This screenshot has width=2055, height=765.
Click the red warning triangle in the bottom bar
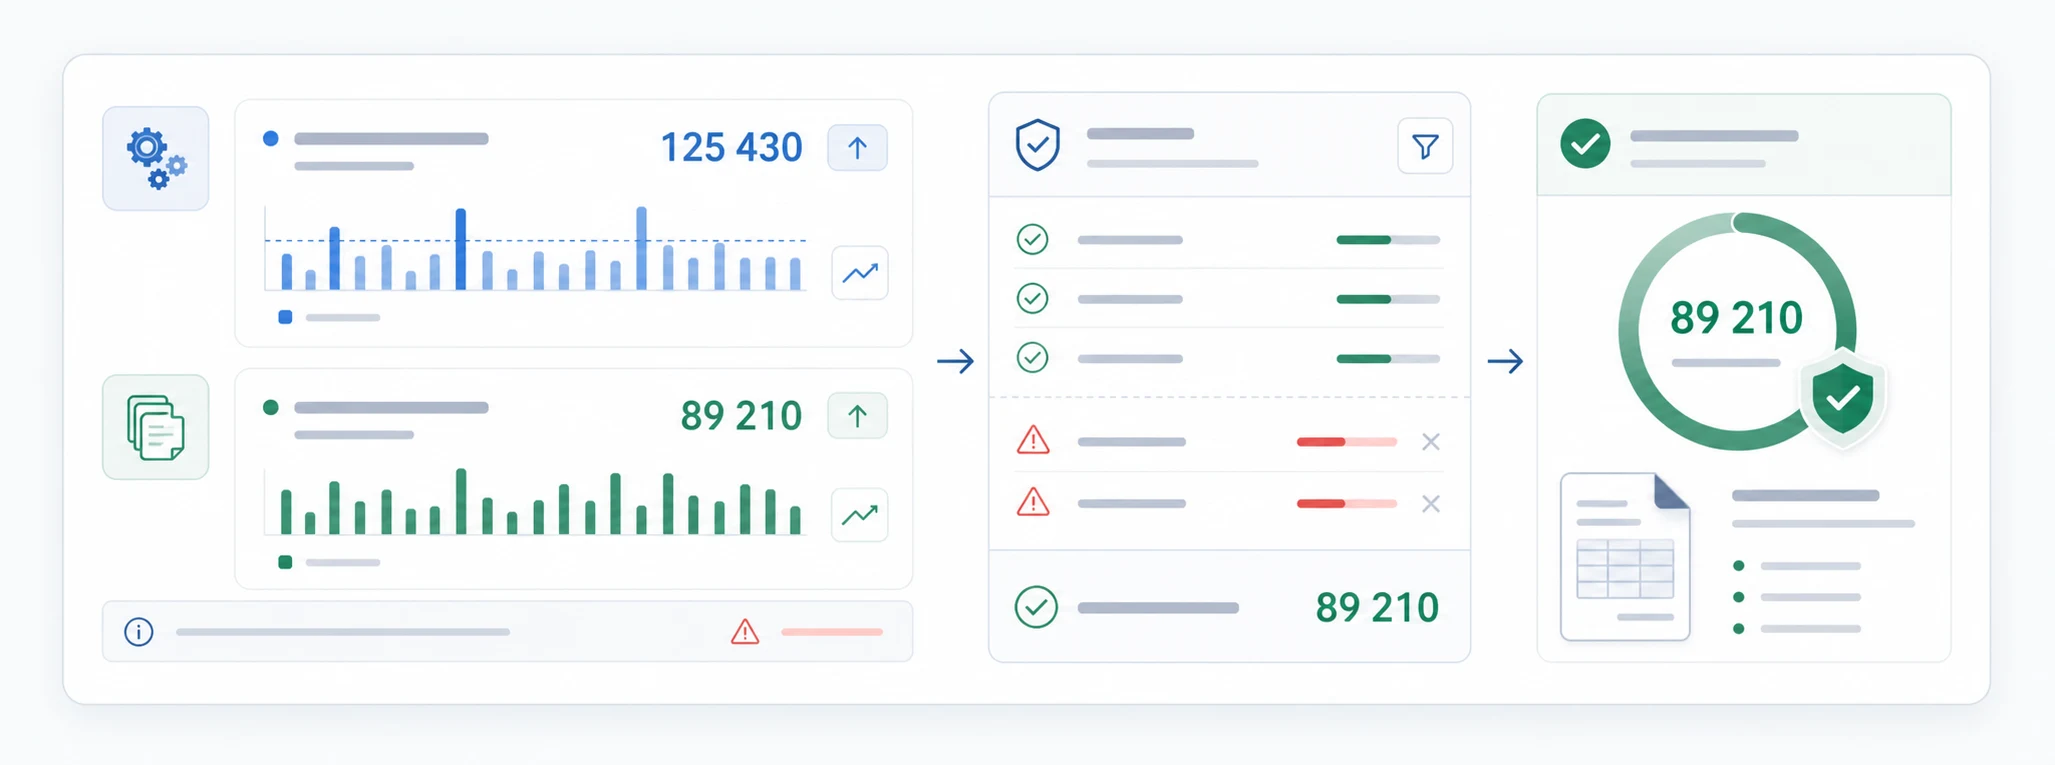[x=745, y=632]
